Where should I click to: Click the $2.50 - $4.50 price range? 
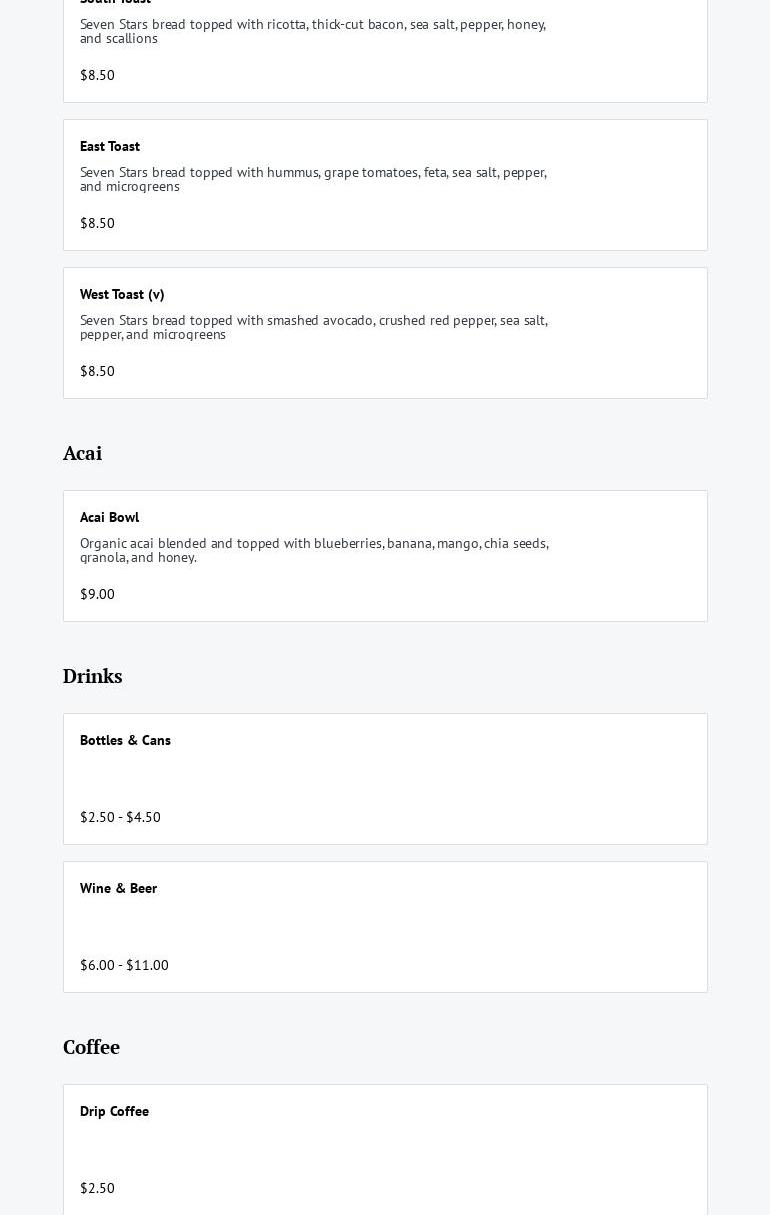point(120,817)
